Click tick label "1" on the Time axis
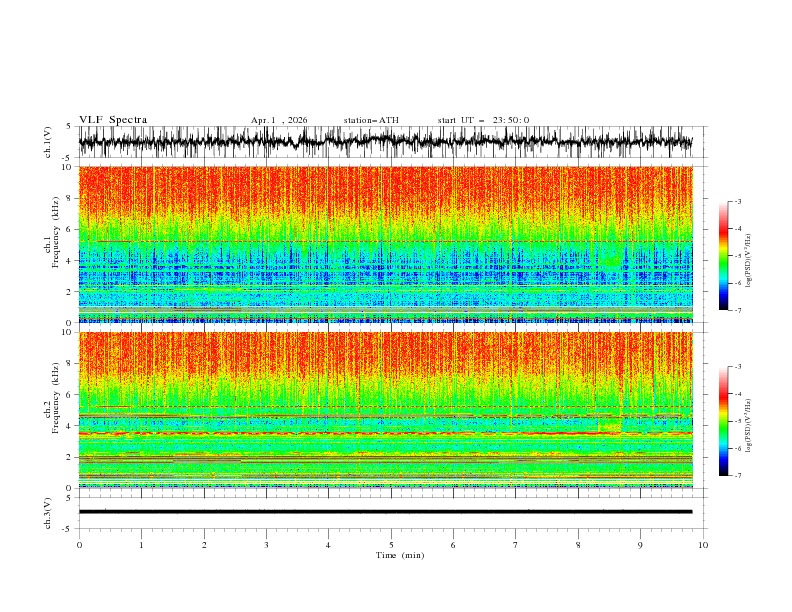792x612 pixels. click(141, 545)
